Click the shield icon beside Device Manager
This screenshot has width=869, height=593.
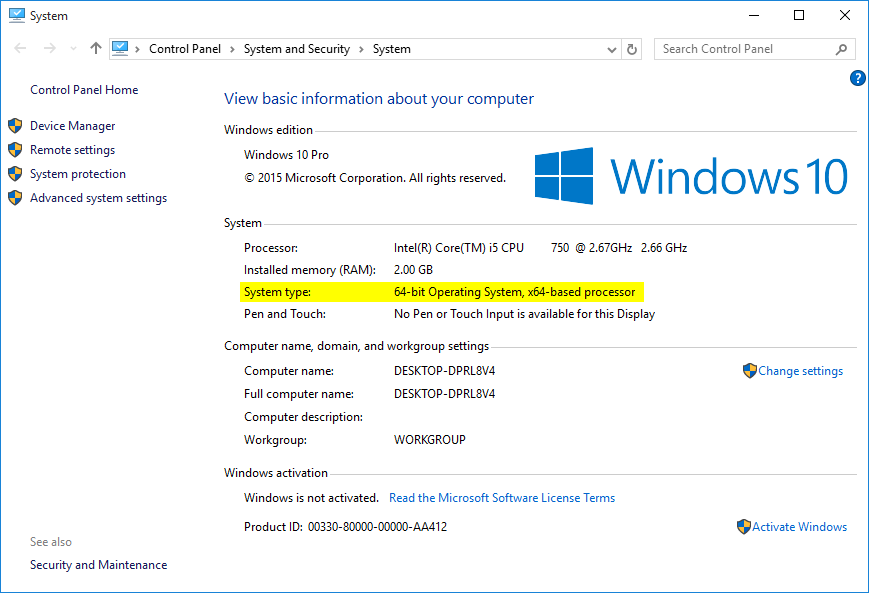click(15, 126)
